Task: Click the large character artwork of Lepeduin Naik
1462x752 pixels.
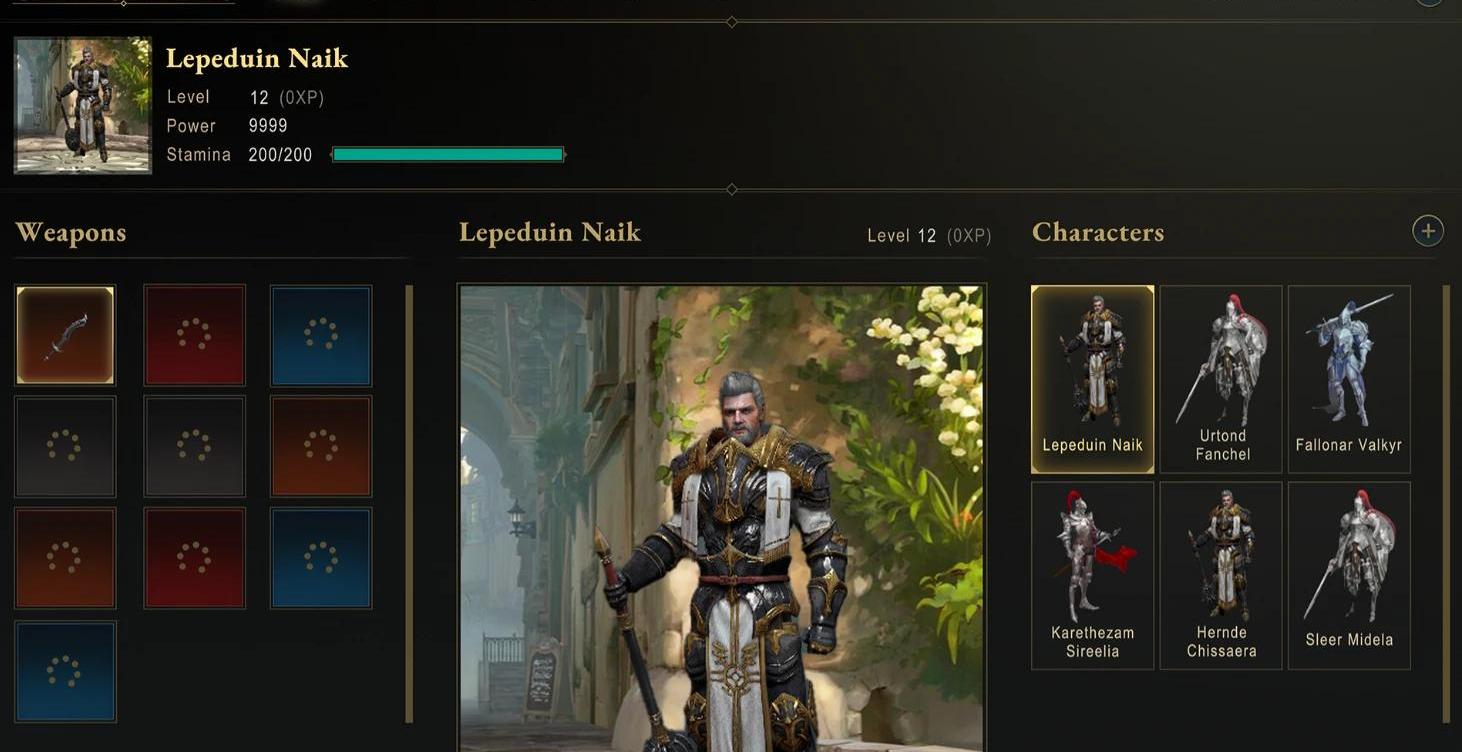Action: [721, 518]
